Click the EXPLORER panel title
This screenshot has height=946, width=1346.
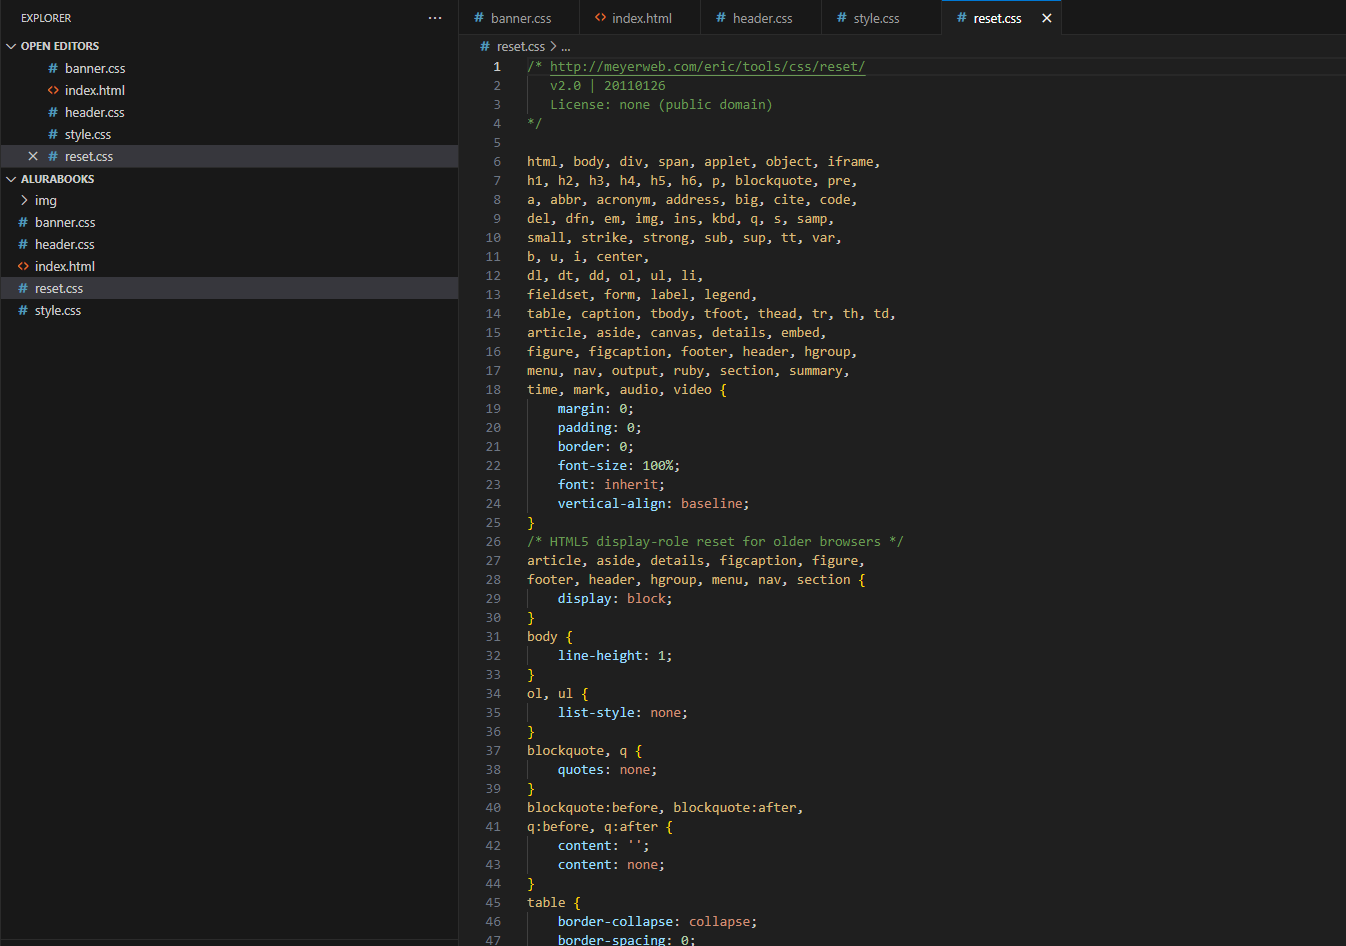click(46, 18)
